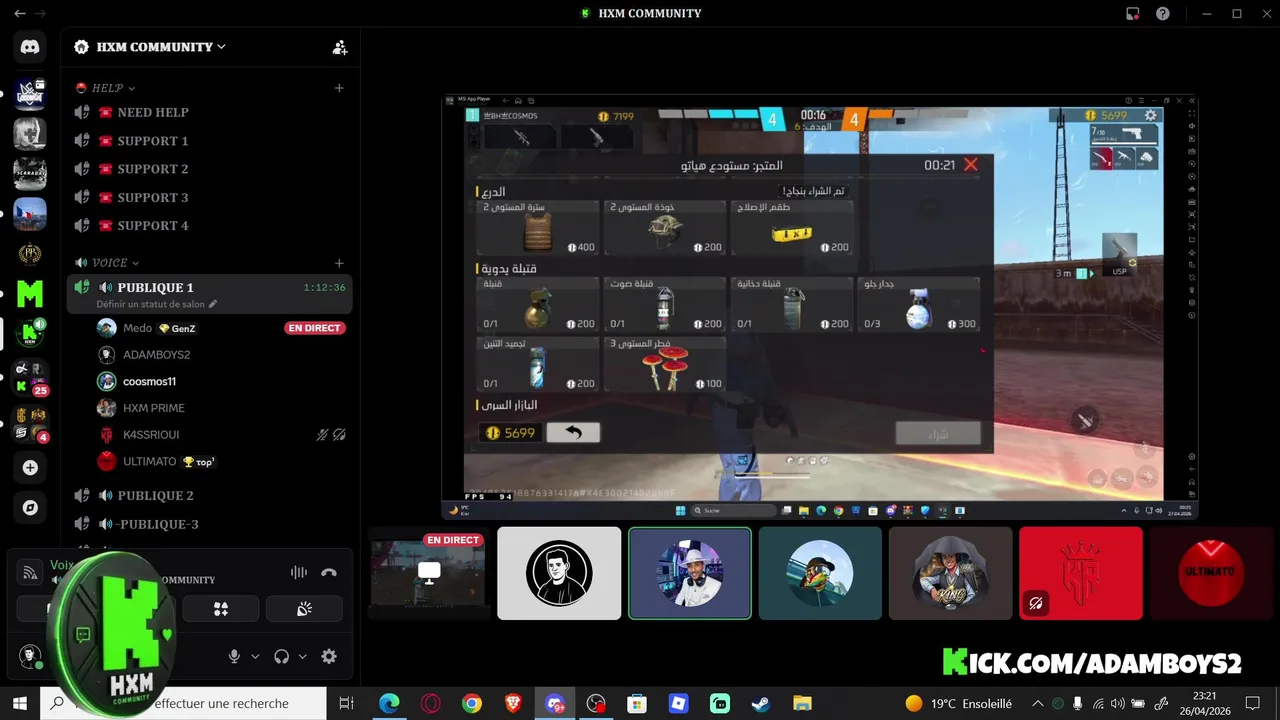
Task: Edit channel status pencil icon
Action: pyautogui.click(x=213, y=304)
